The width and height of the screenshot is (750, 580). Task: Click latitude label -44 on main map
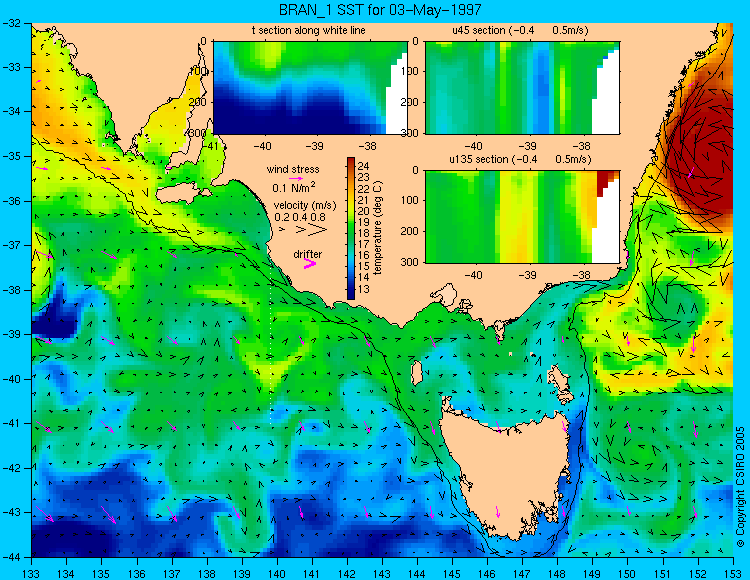pos(13,557)
